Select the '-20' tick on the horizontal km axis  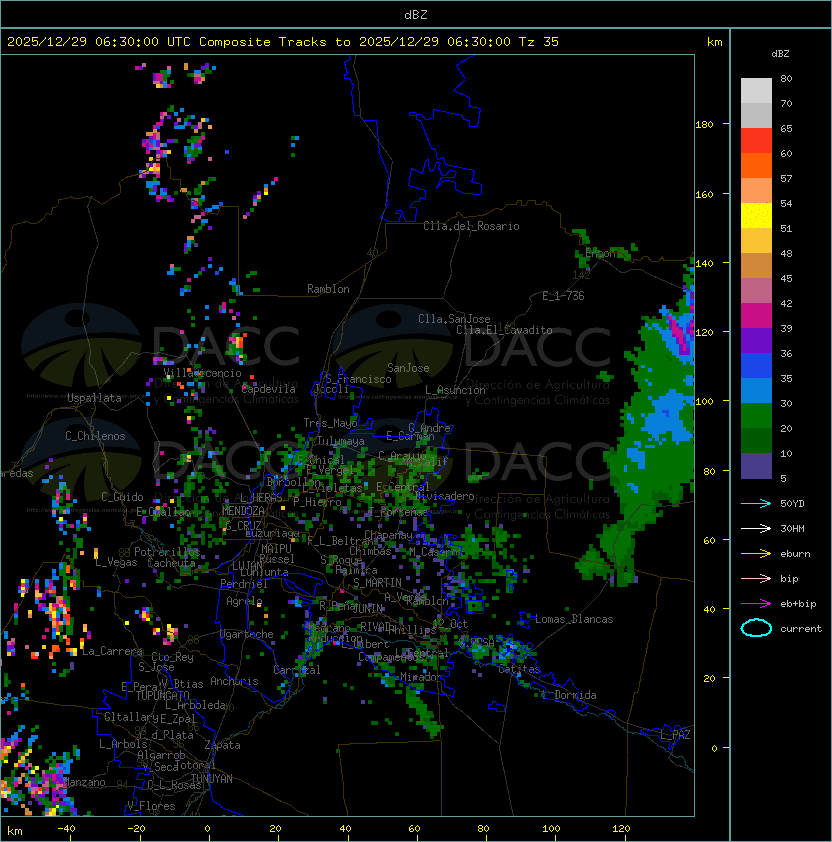click(x=136, y=829)
